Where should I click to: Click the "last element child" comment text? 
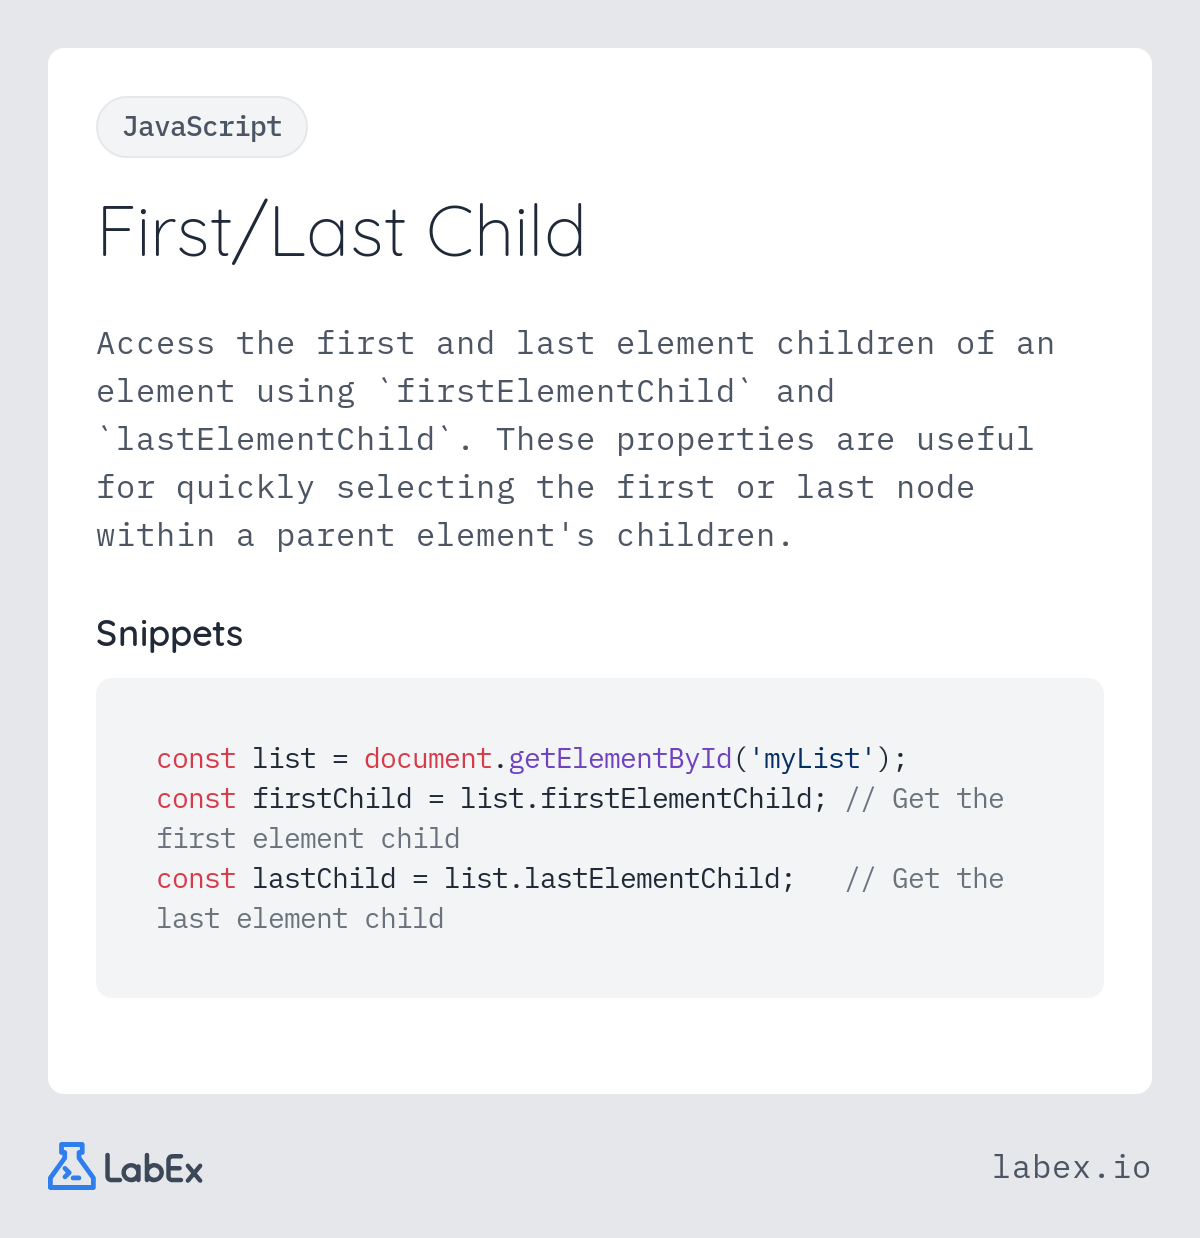pyautogui.click(x=300, y=919)
